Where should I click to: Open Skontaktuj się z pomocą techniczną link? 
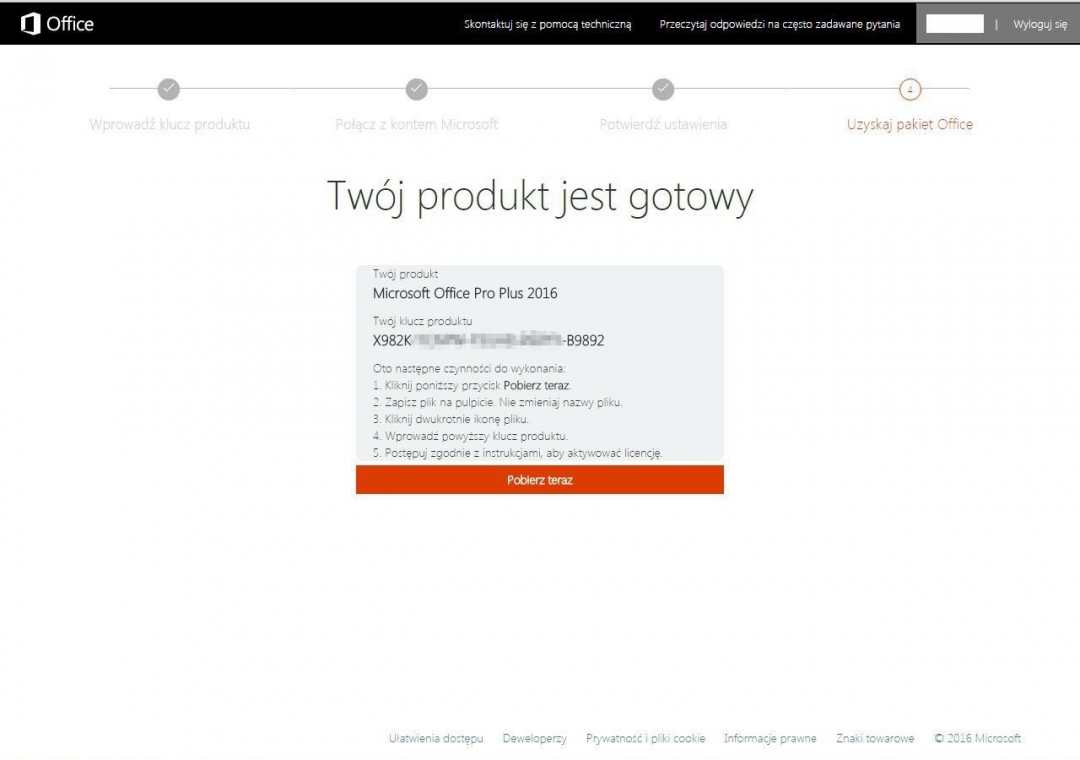click(547, 24)
